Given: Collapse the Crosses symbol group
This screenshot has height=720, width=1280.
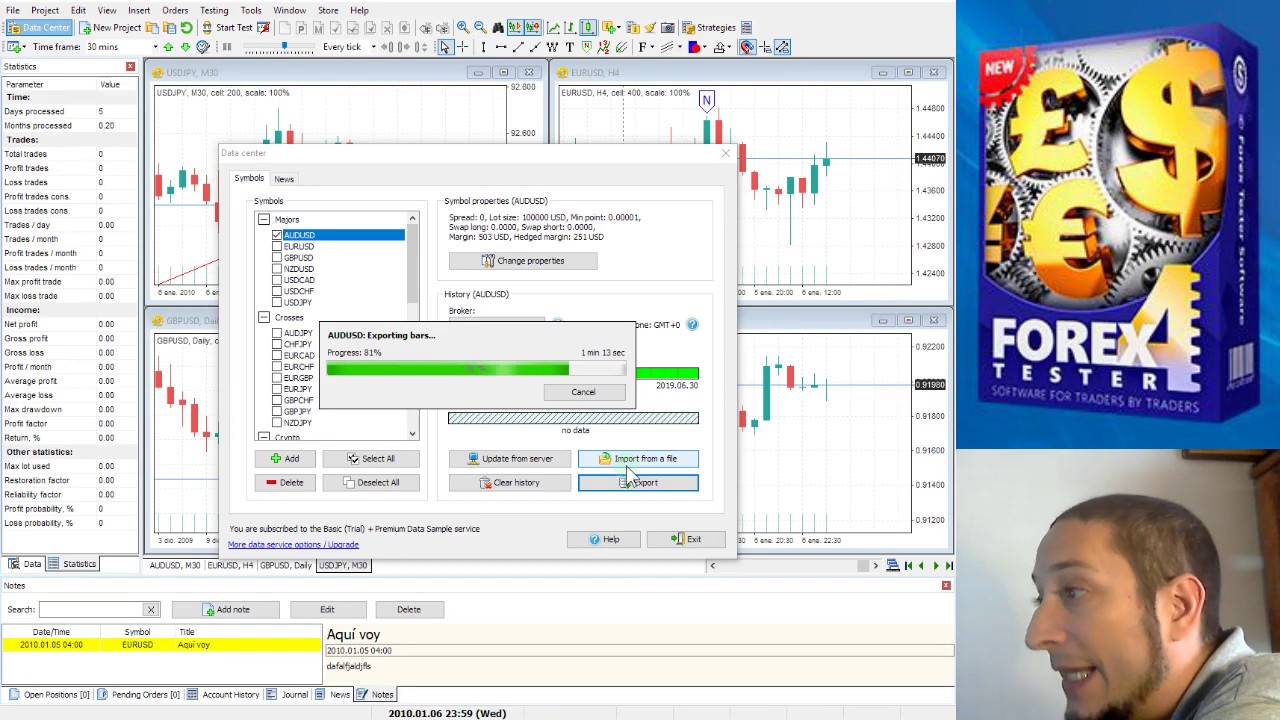Looking at the screenshot, I should 264,317.
